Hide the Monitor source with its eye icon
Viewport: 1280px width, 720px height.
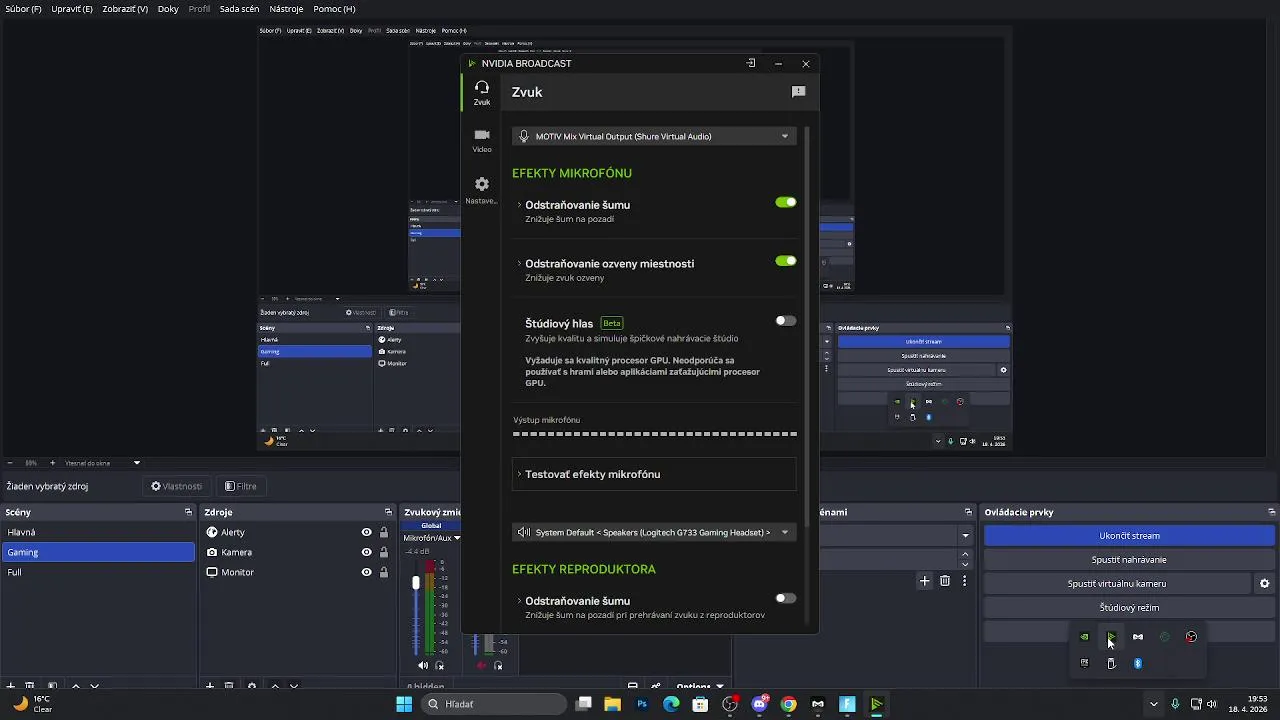click(x=367, y=572)
